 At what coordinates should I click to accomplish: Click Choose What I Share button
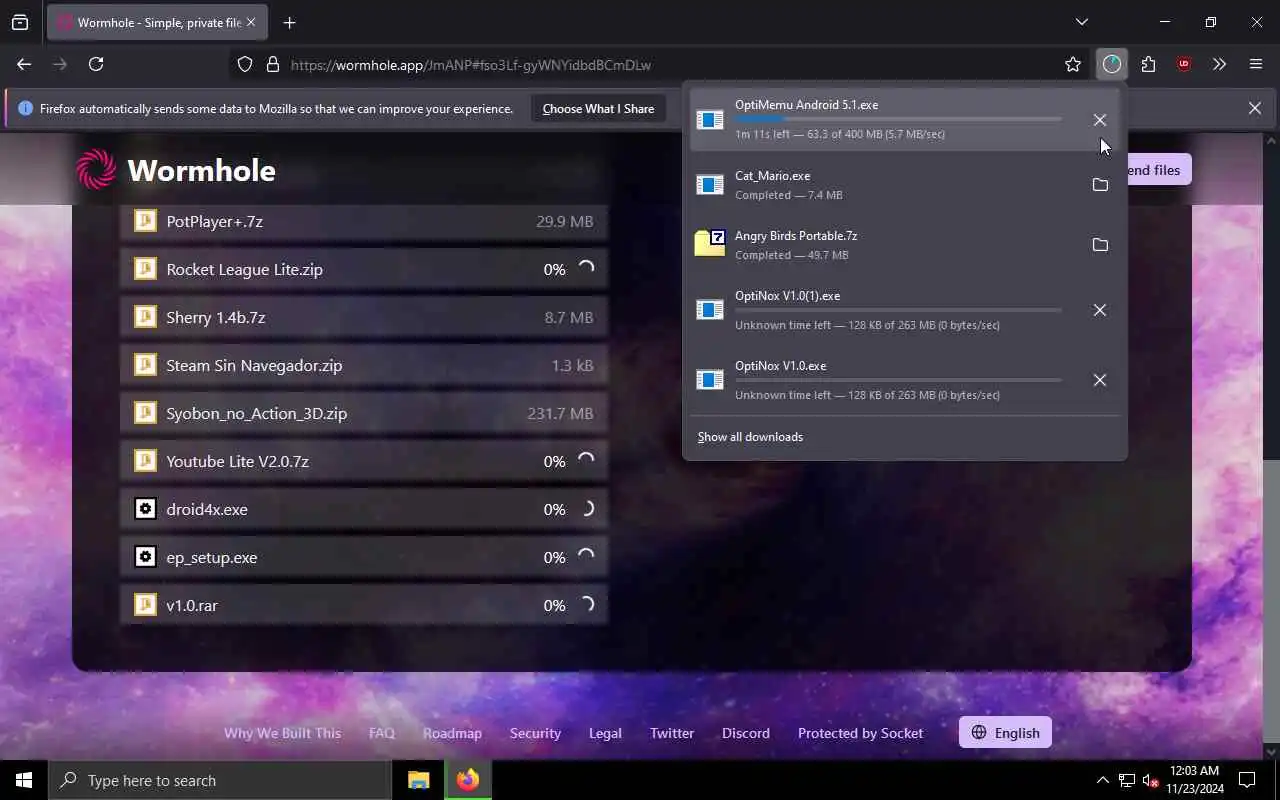(x=598, y=108)
